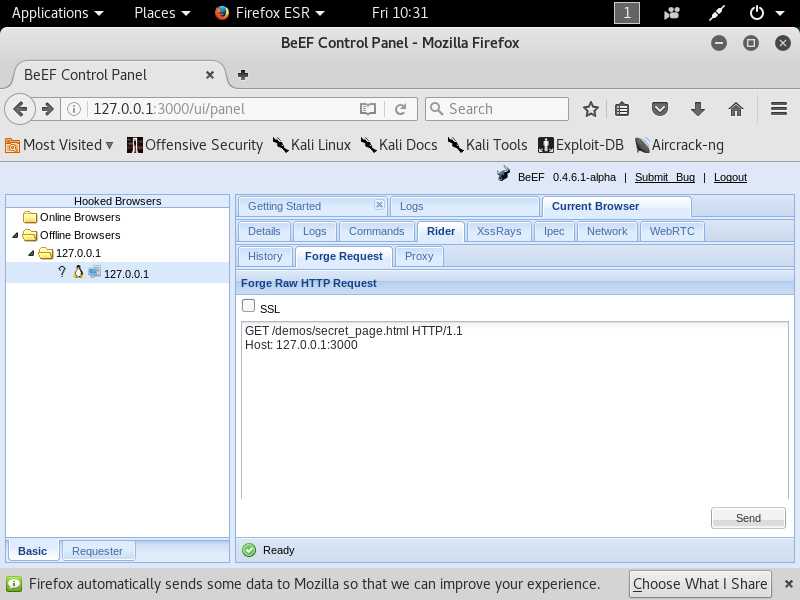The height and width of the screenshot is (600, 800).
Task: Go to the Firefox Home page icon
Action: (x=735, y=109)
